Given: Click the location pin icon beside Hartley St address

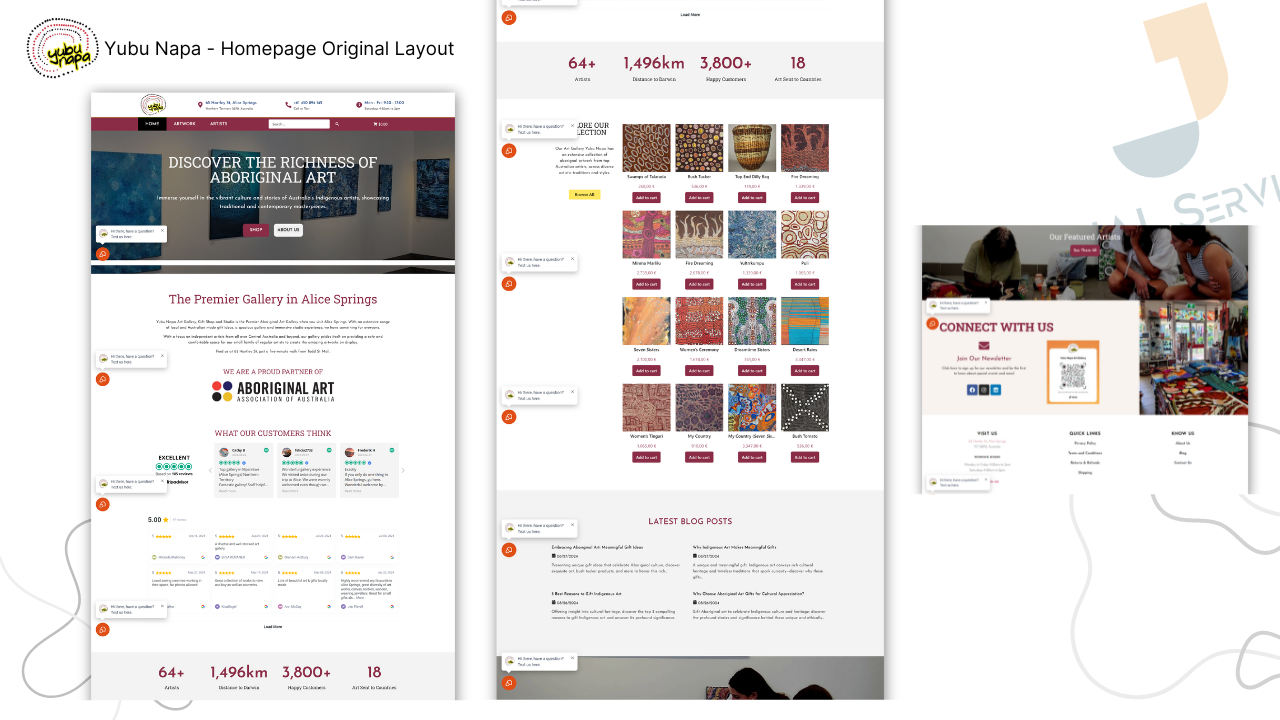Looking at the screenshot, I should point(200,104).
